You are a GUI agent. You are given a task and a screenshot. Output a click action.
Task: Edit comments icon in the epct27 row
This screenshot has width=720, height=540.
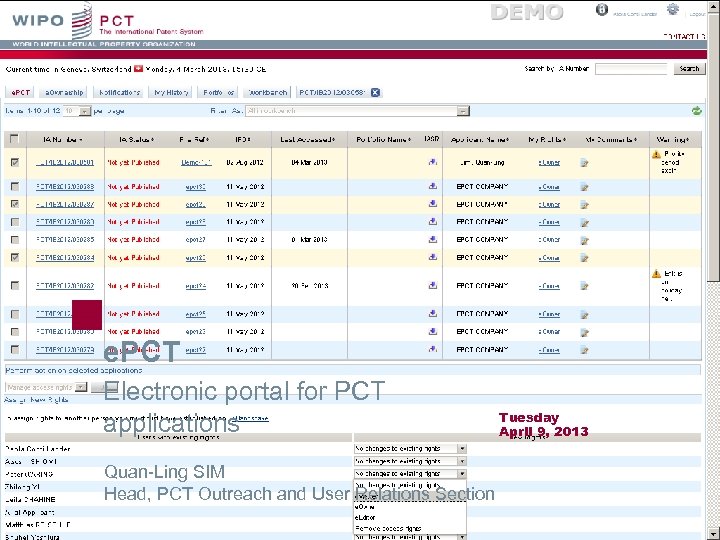click(584, 240)
